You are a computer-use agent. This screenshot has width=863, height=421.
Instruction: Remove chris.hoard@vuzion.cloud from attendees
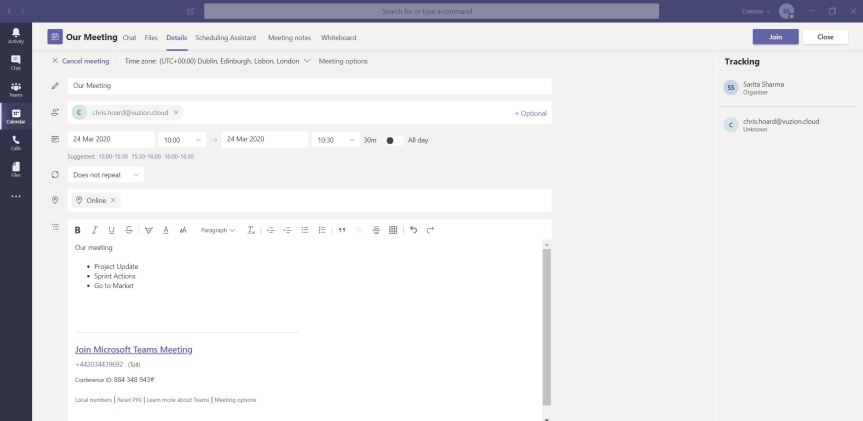tap(176, 113)
